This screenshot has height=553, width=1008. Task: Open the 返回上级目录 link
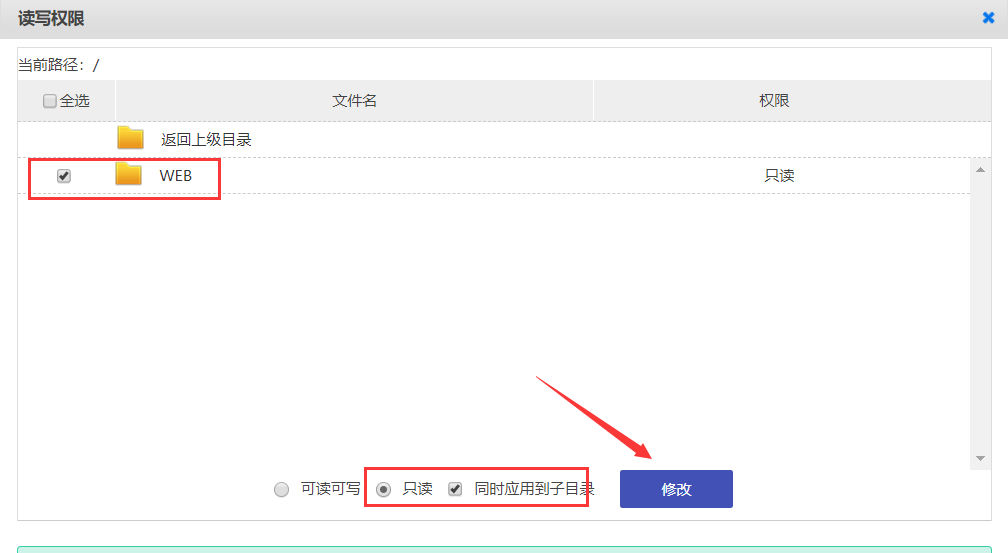[206, 140]
